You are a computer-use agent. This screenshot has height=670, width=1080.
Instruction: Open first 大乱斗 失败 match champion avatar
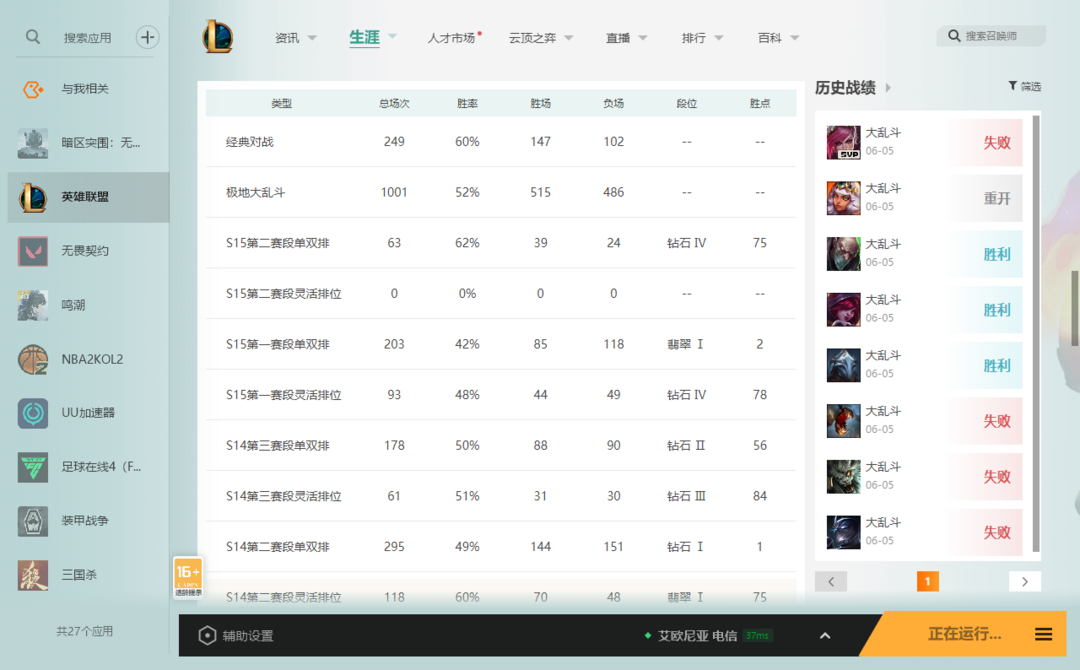click(x=844, y=143)
